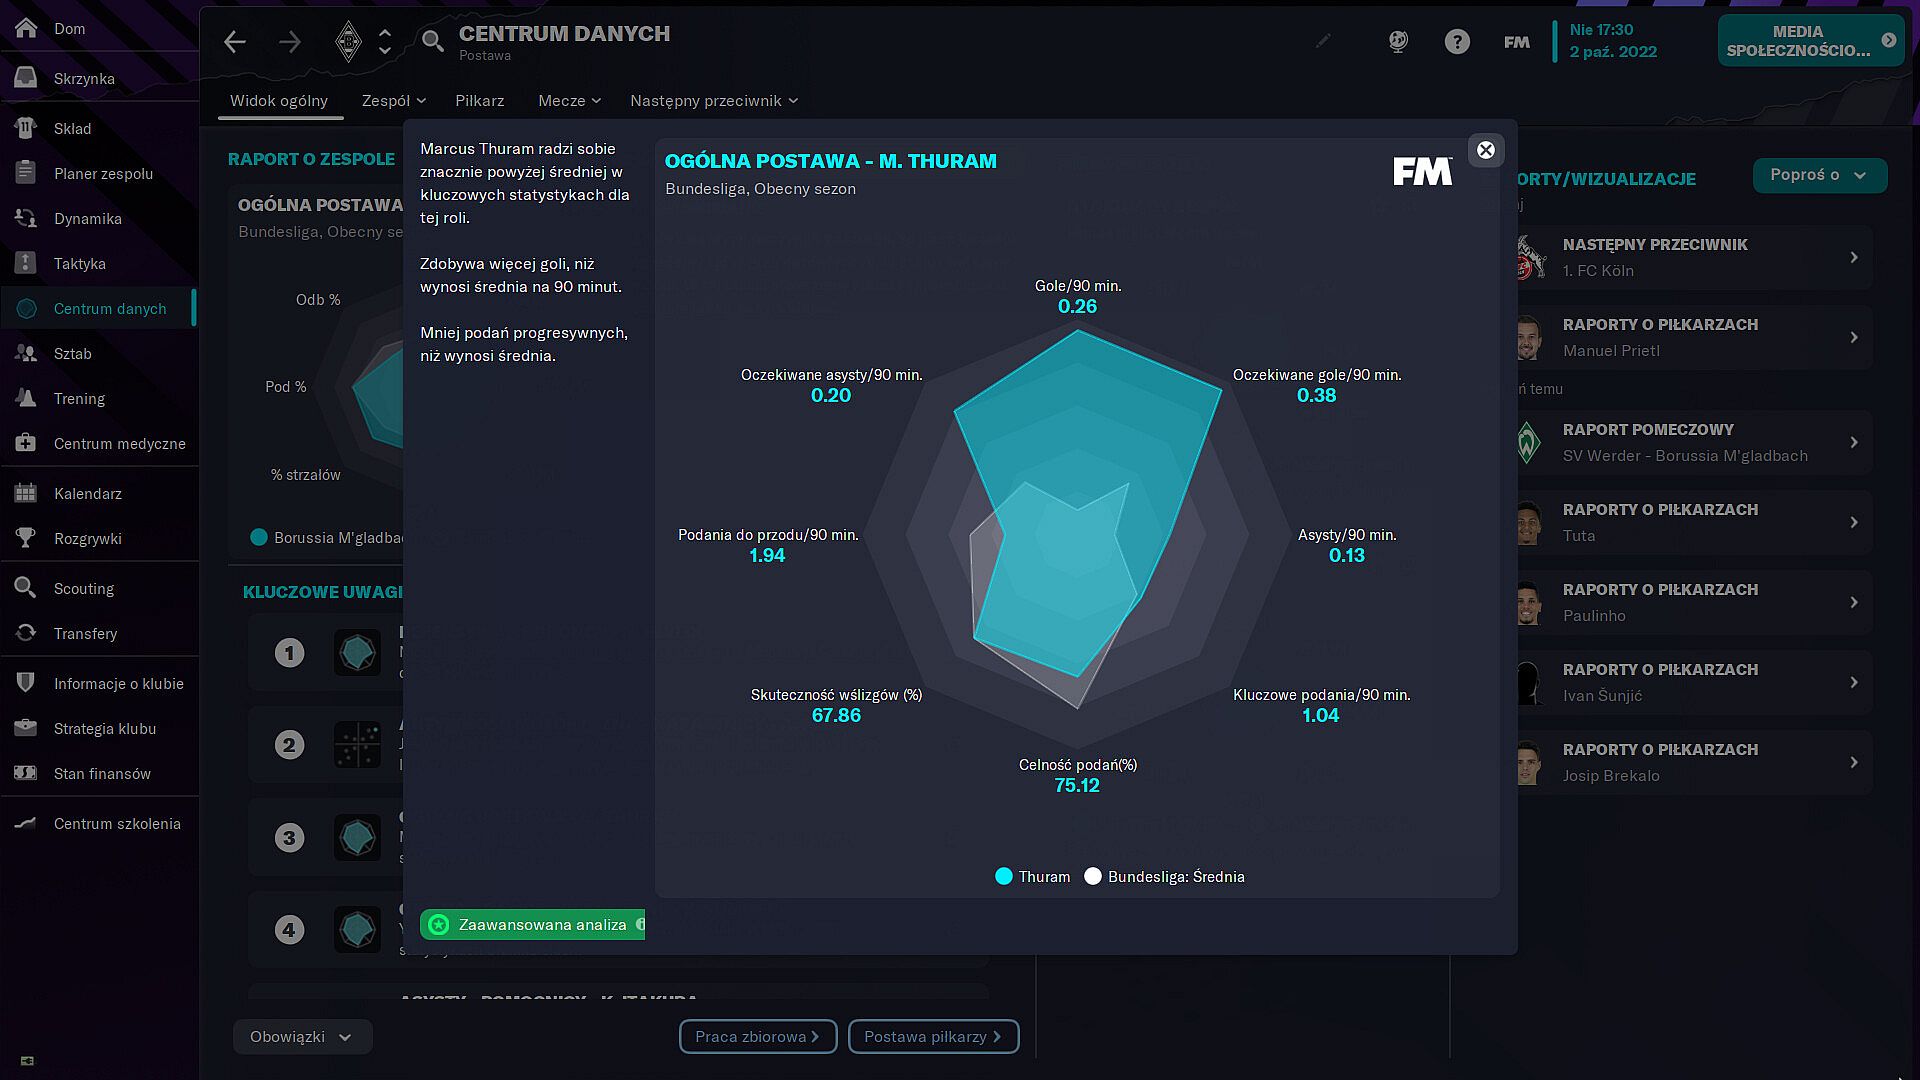
Task: Open Taktyka in the sidebar
Action: point(80,264)
